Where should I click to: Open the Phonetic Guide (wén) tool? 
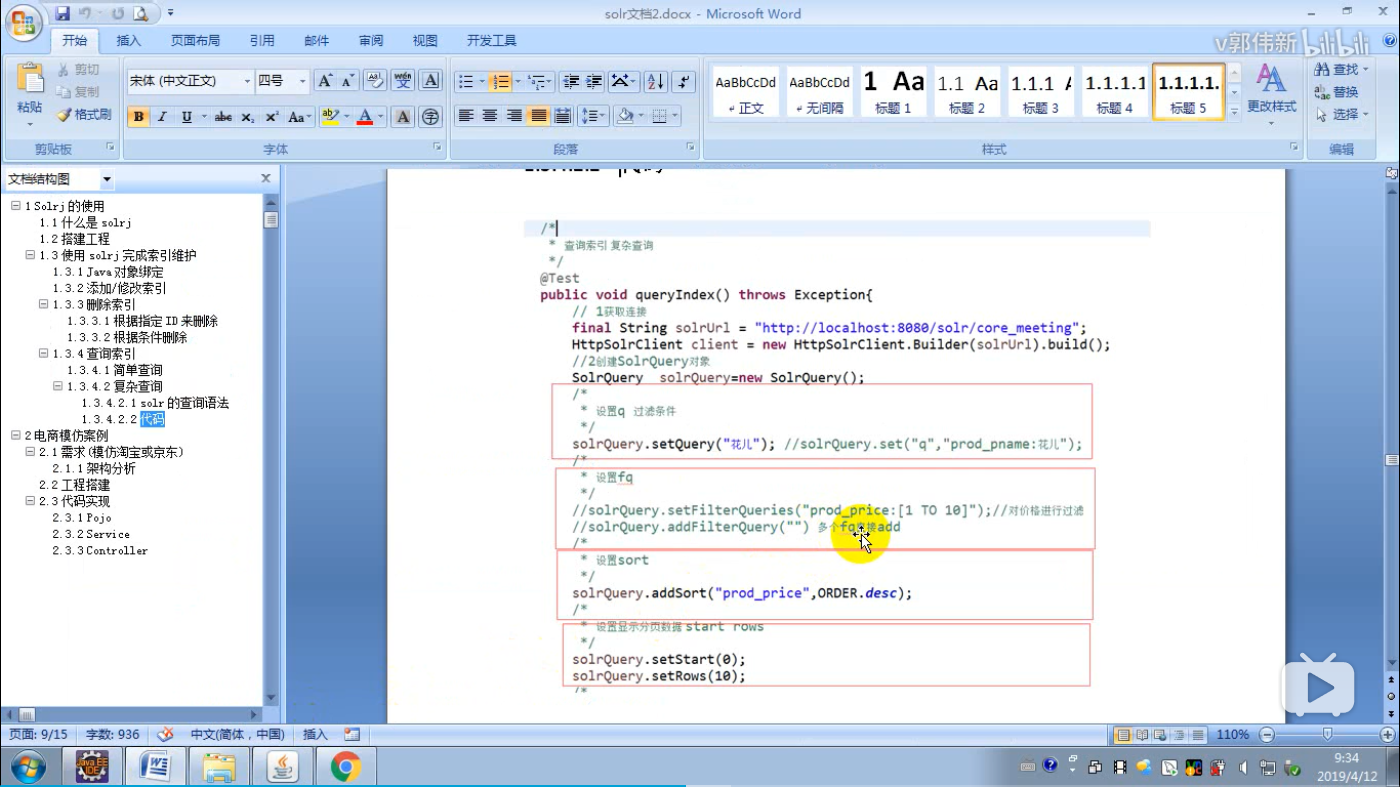[403, 81]
